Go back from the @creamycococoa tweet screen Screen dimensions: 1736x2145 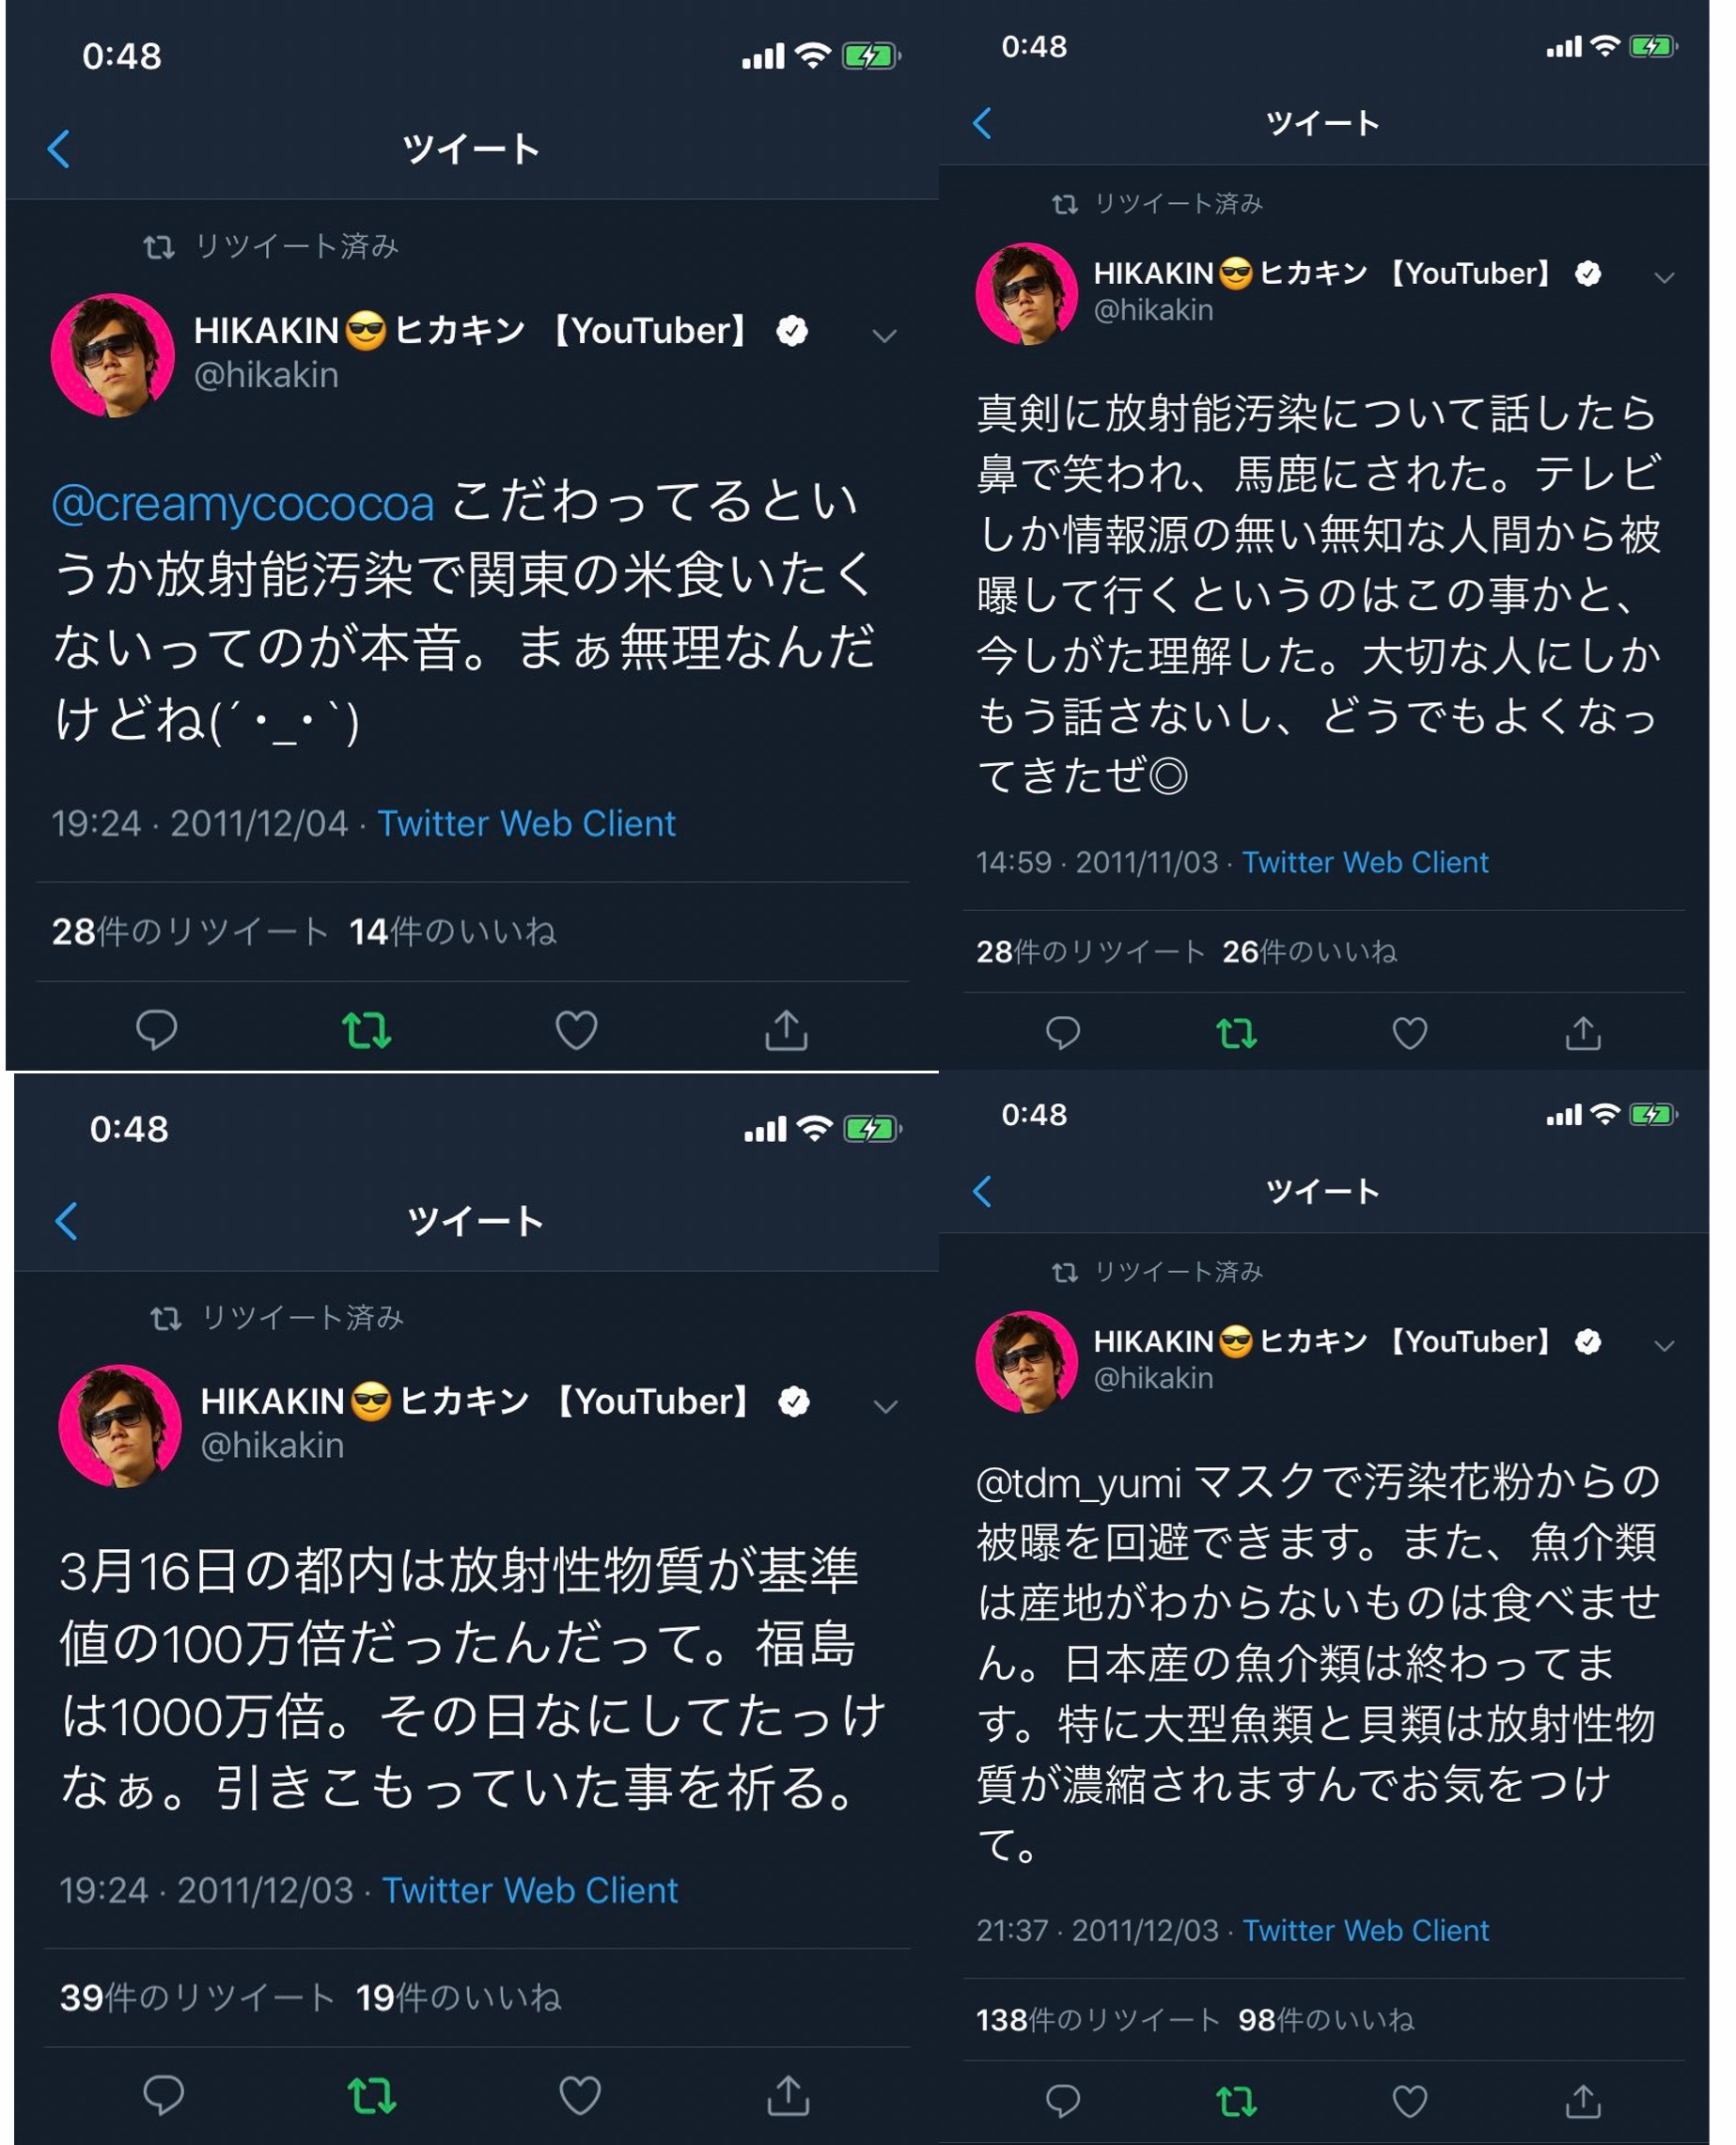[x=59, y=149]
